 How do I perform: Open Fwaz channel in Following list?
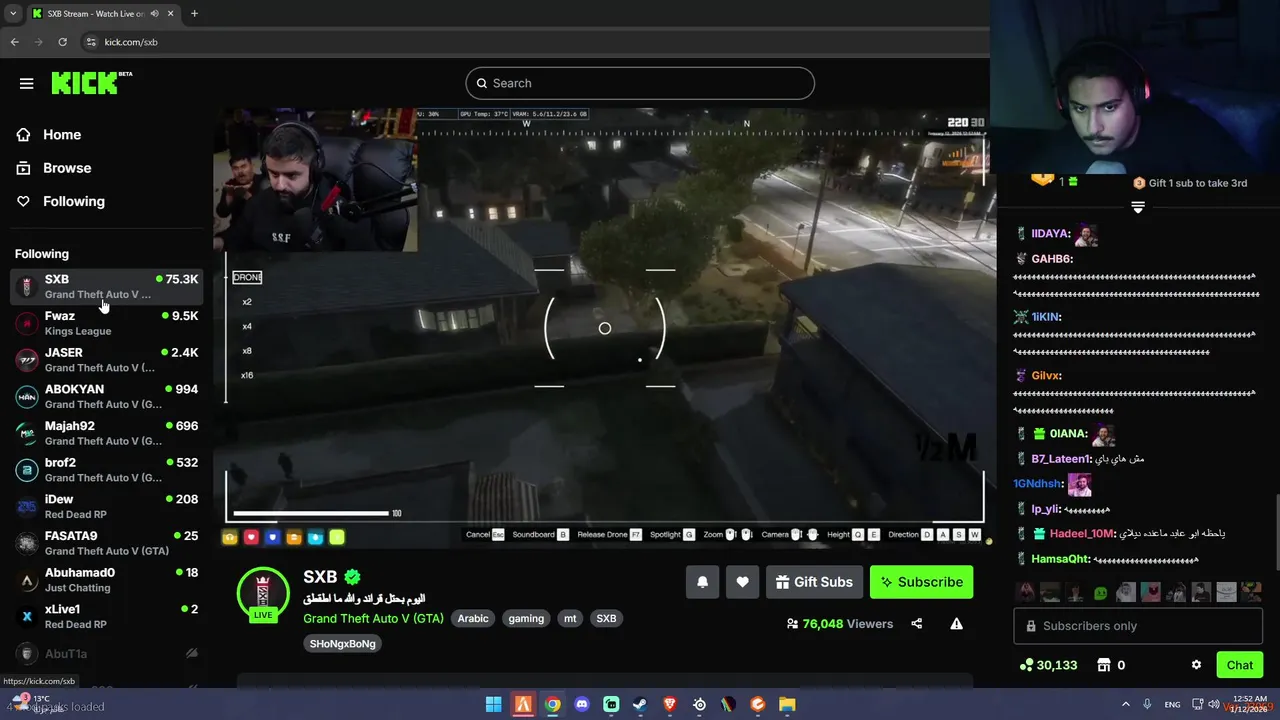tap(107, 323)
